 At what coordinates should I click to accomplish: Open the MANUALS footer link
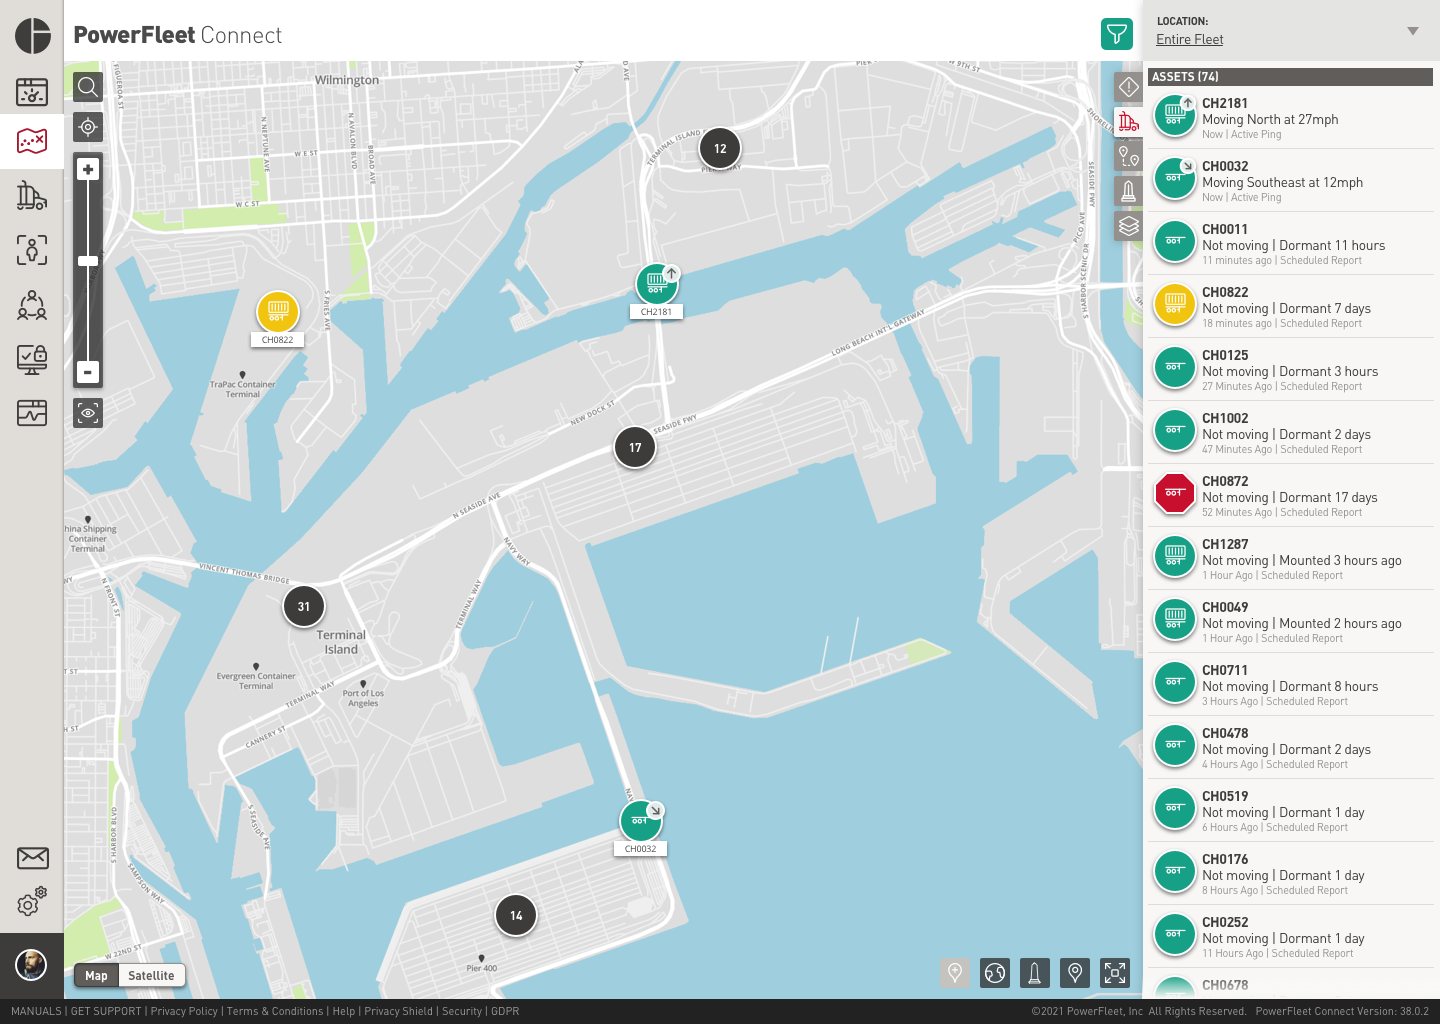click(36, 1011)
